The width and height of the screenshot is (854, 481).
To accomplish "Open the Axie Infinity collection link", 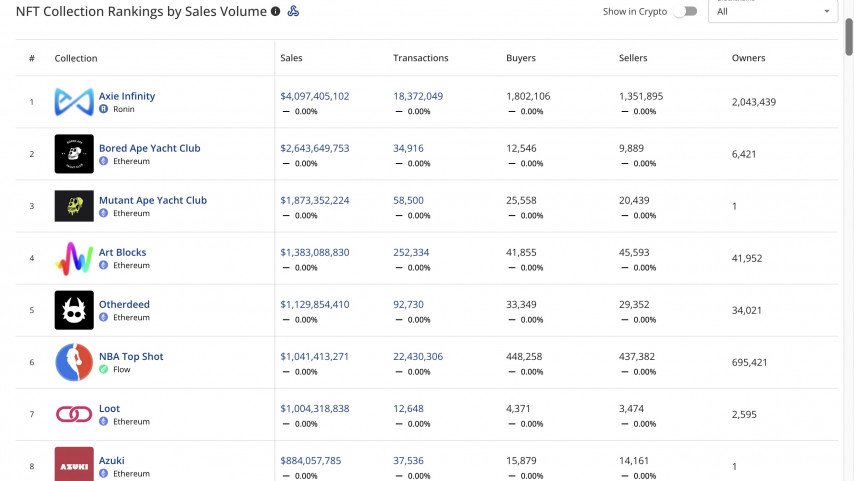I will [127, 96].
